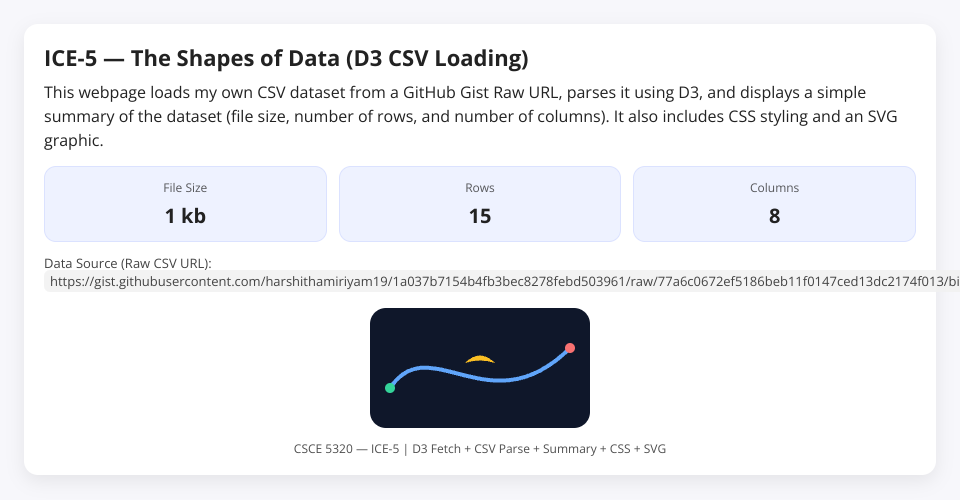Click the "File Size" label
This screenshot has height=500, width=960.
click(185, 187)
